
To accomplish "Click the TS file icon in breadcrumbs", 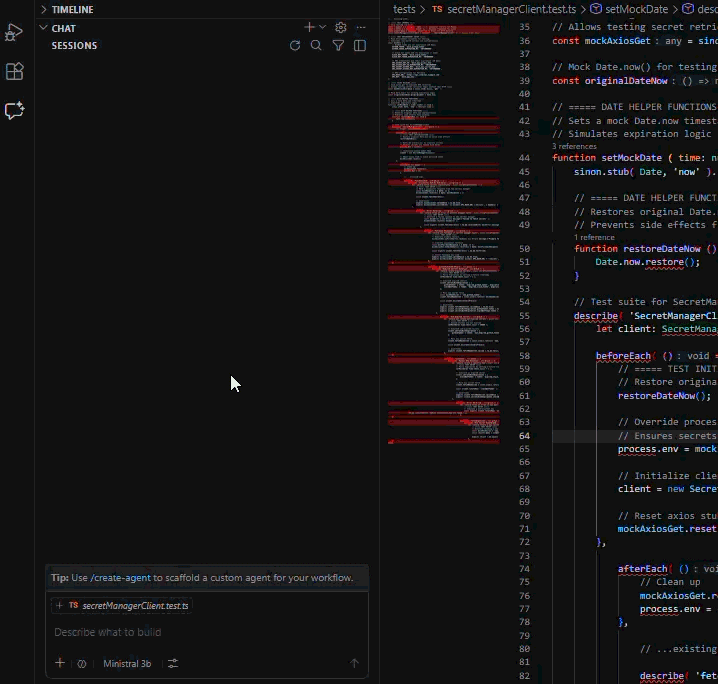I will coord(437,9).
